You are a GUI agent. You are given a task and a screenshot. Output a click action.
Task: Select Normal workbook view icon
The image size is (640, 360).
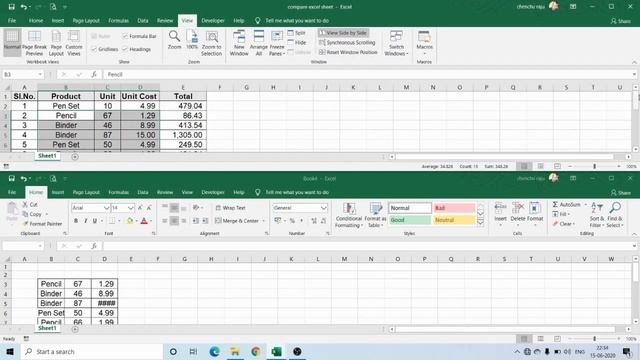tap(12, 36)
